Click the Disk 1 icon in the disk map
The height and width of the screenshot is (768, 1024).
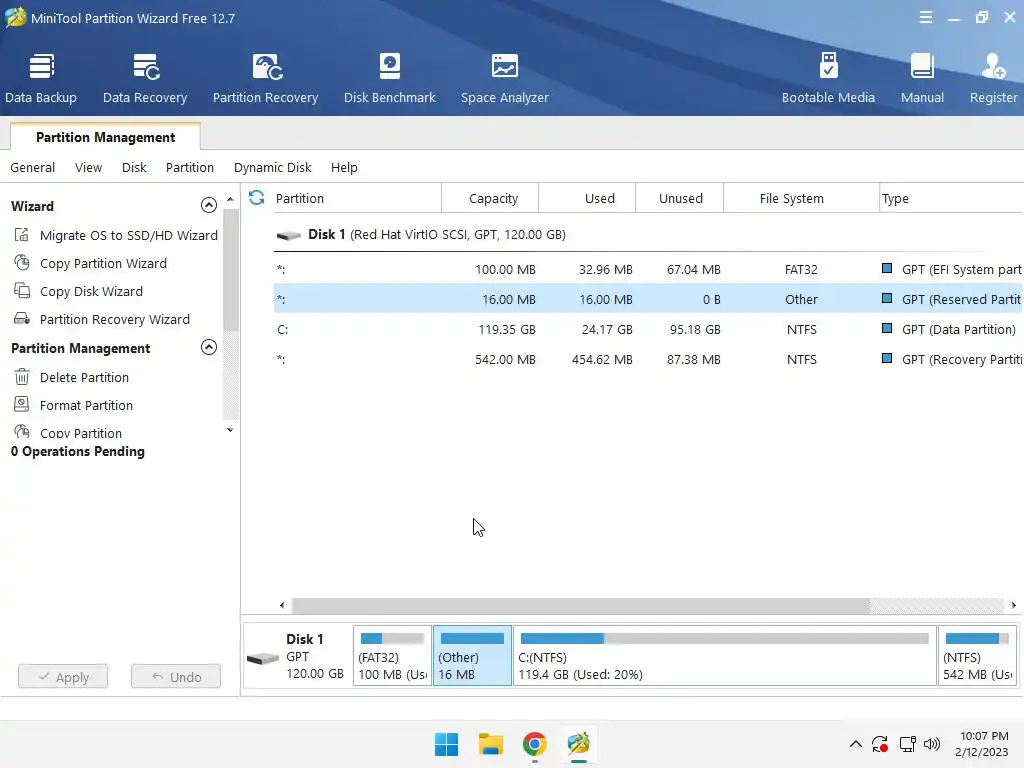click(x=263, y=658)
